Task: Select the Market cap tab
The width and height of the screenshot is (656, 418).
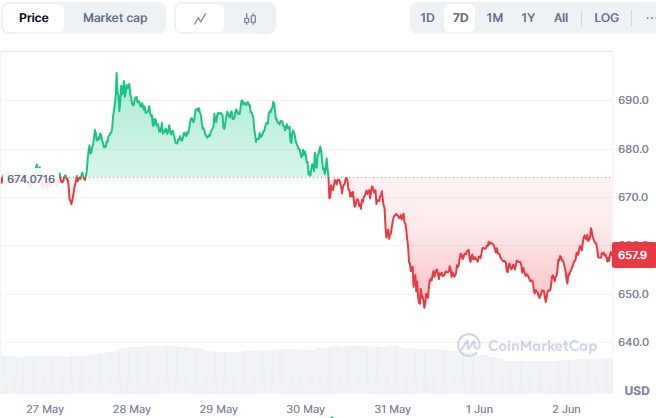Action: click(115, 18)
